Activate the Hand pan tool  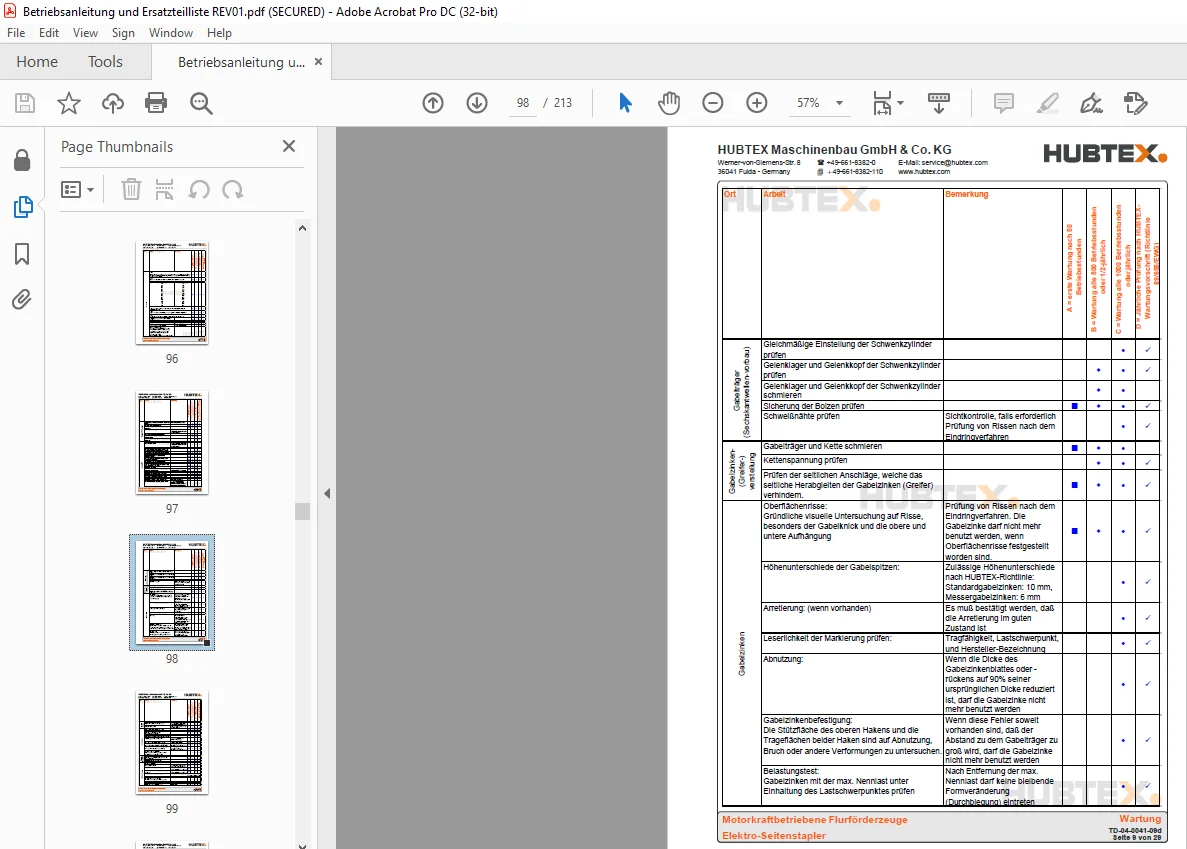pyautogui.click(x=669, y=103)
